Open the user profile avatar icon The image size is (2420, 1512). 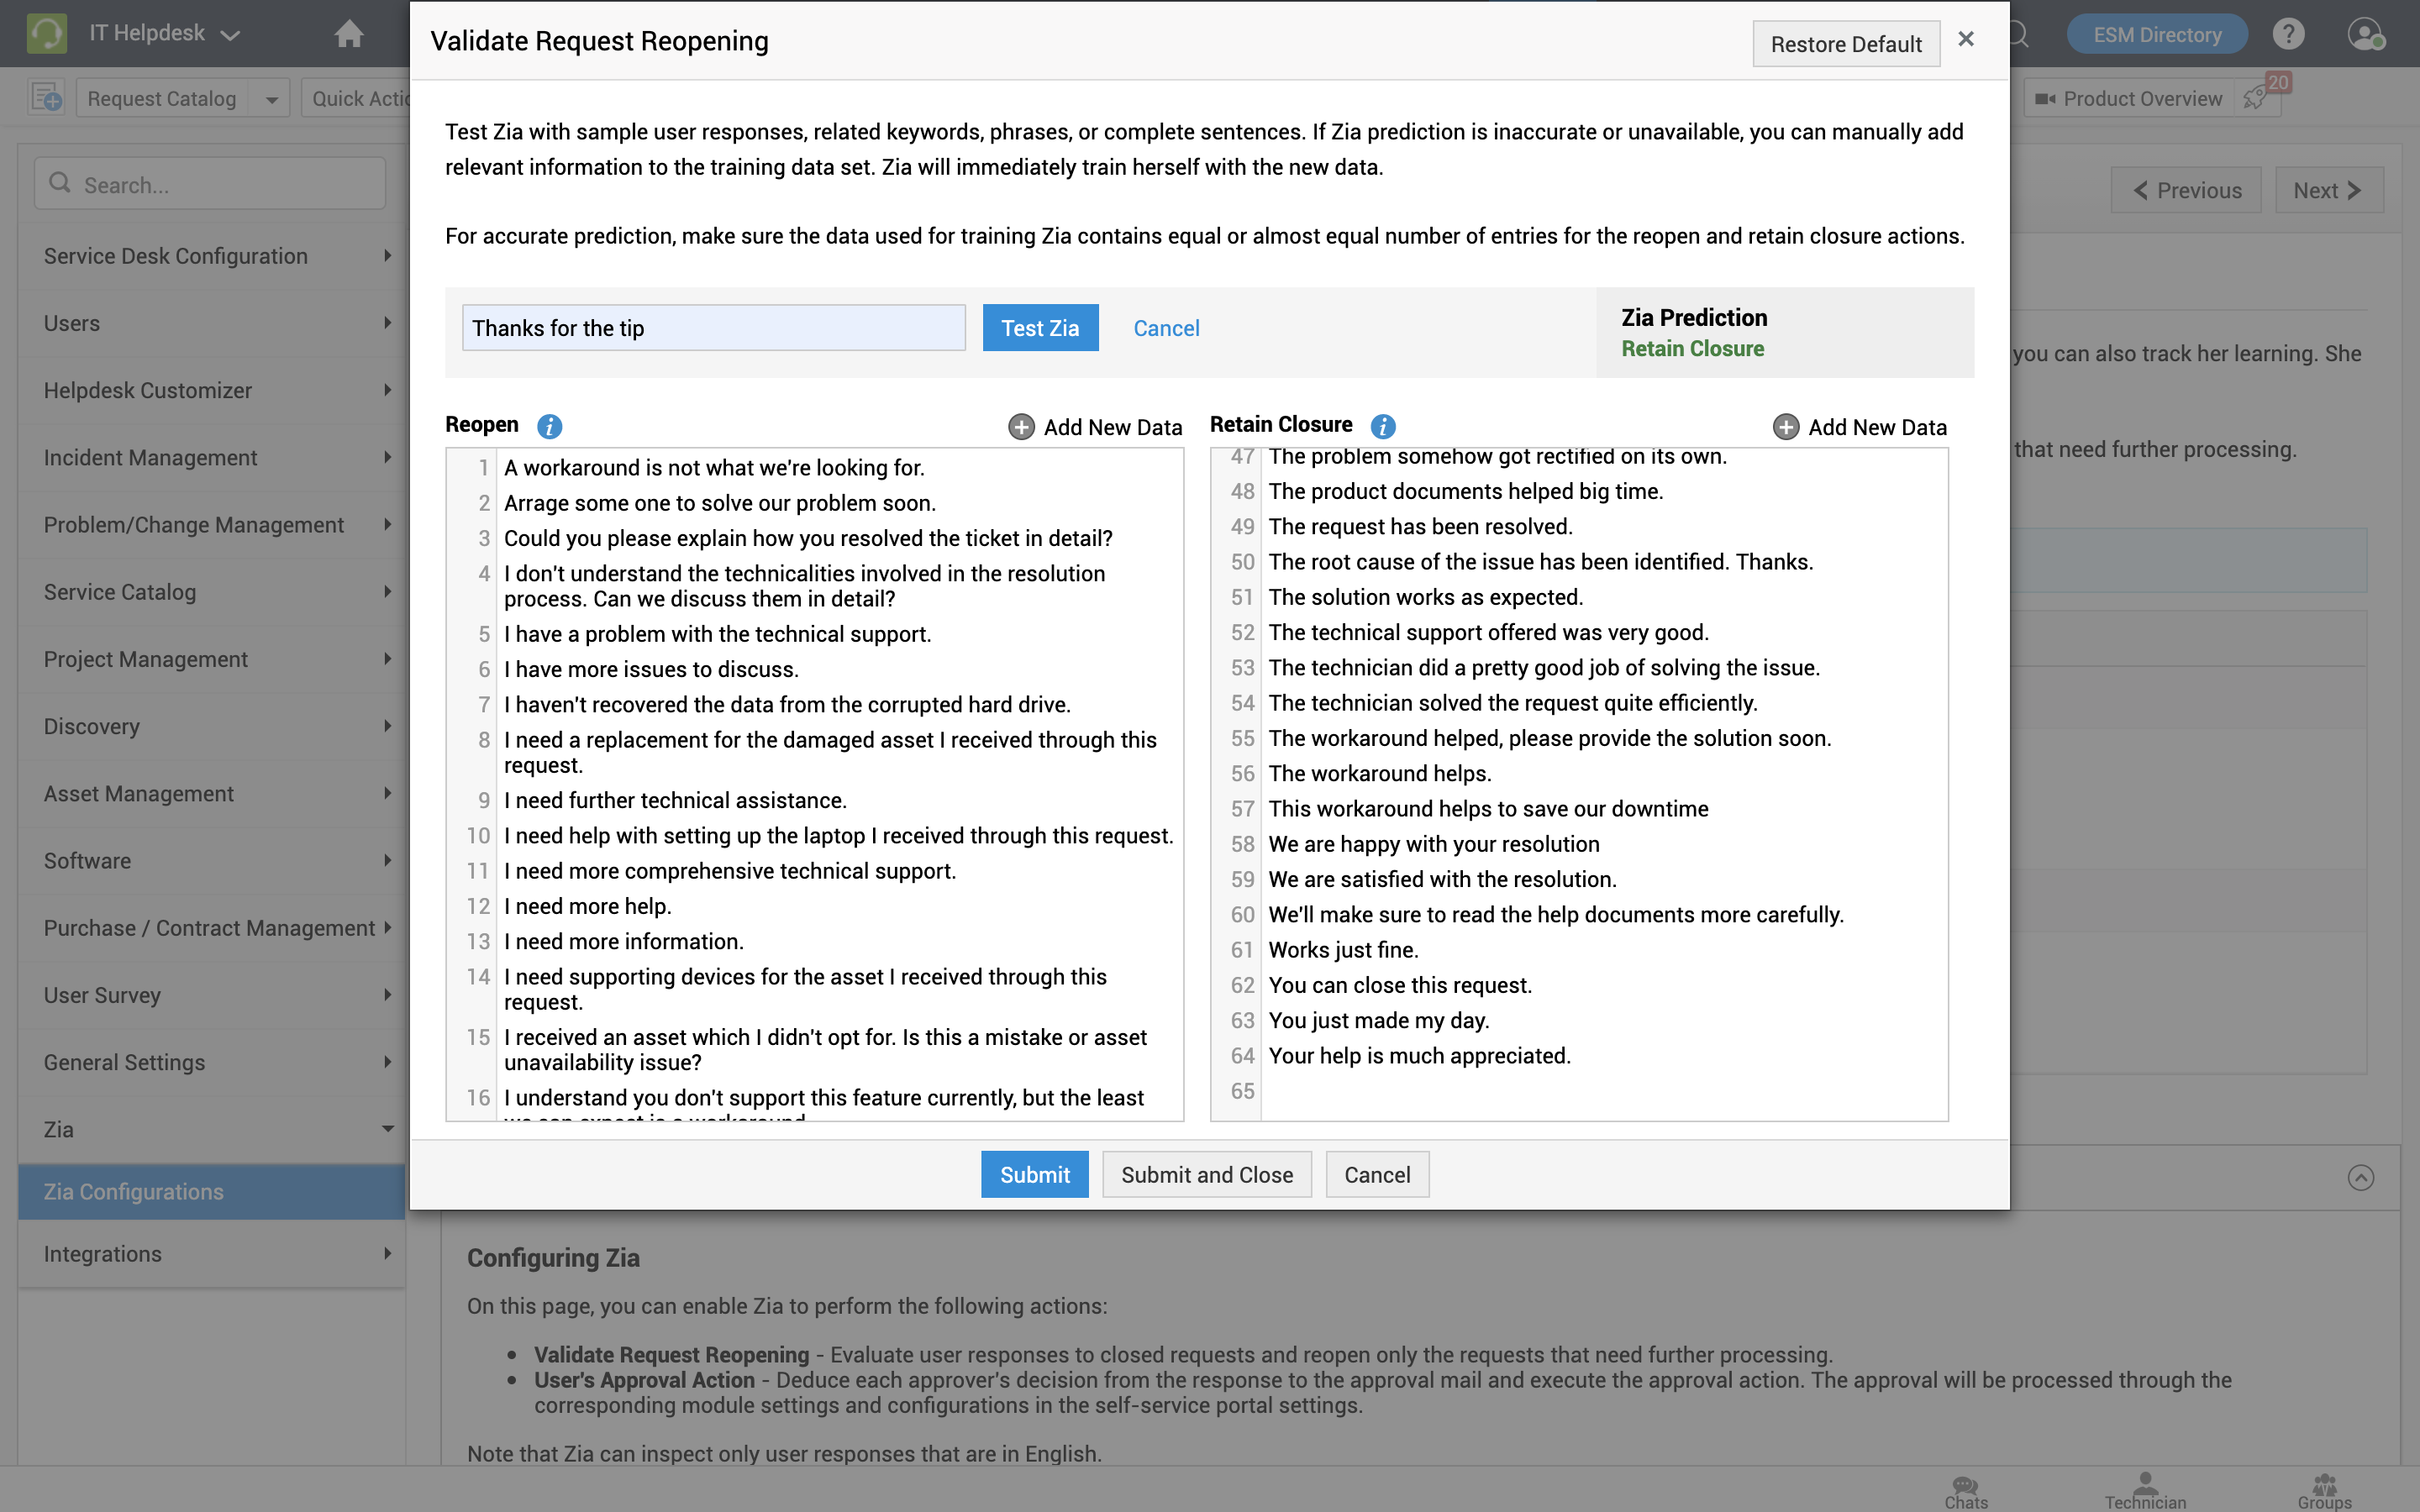pos(2365,34)
